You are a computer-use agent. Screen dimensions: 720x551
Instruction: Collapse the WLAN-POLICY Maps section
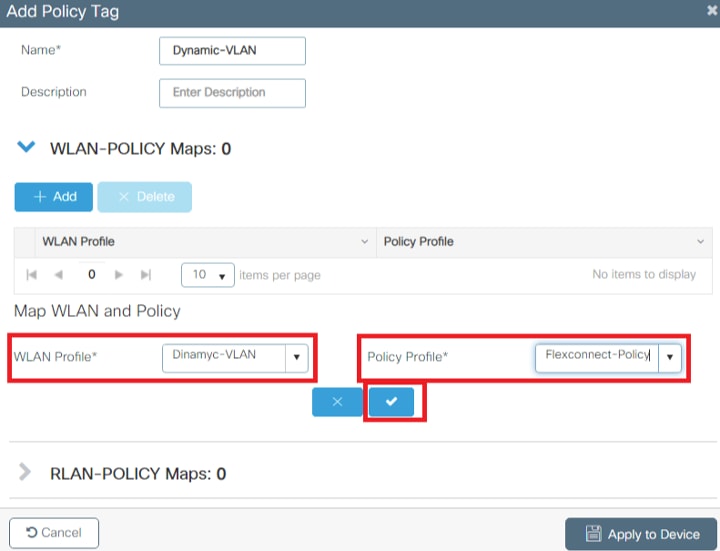(x=27, y=148)
